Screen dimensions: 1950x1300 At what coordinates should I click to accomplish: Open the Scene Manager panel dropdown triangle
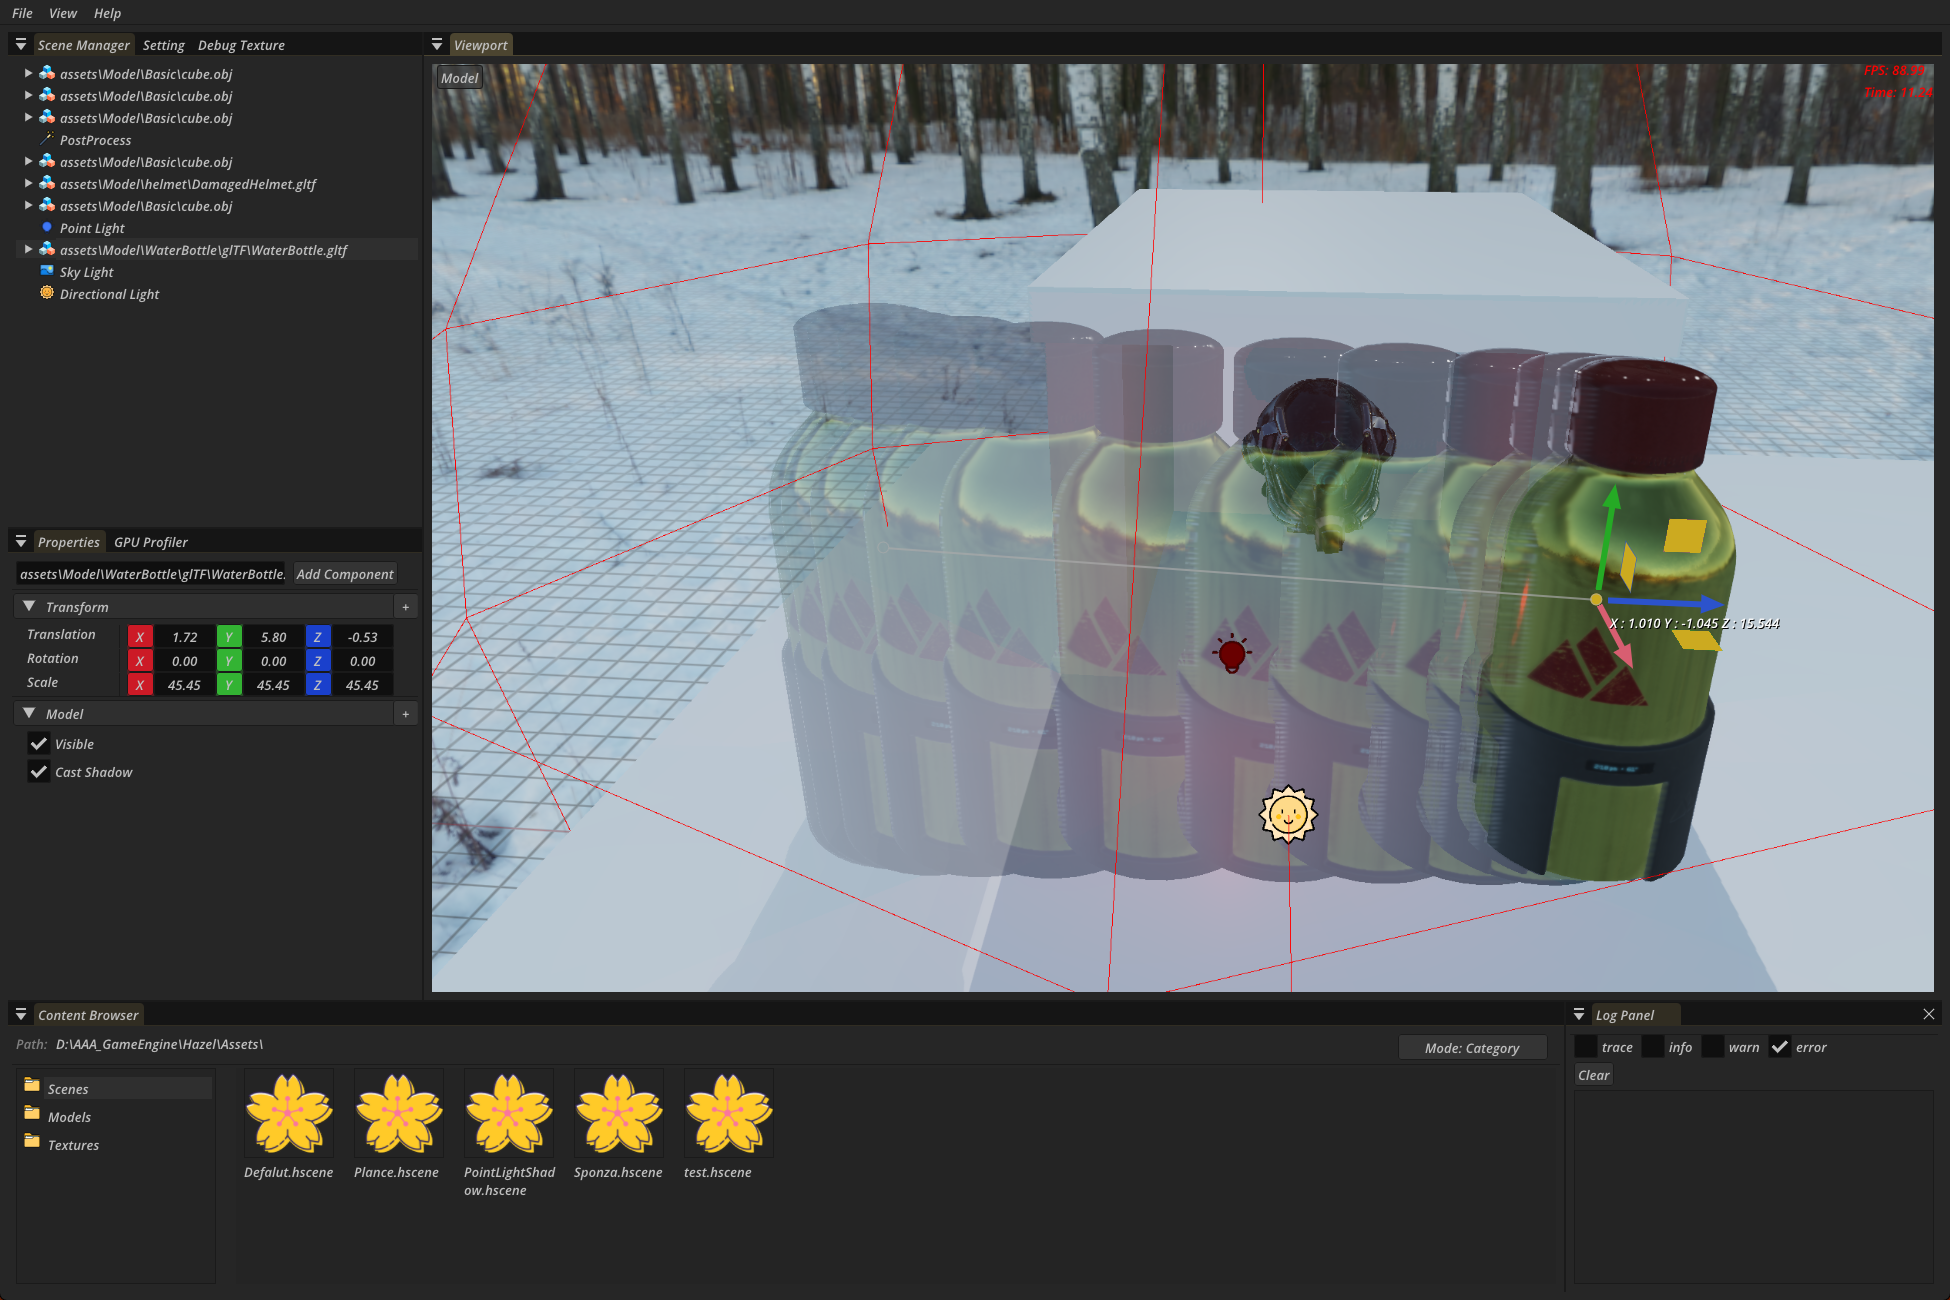coord(20,45)
